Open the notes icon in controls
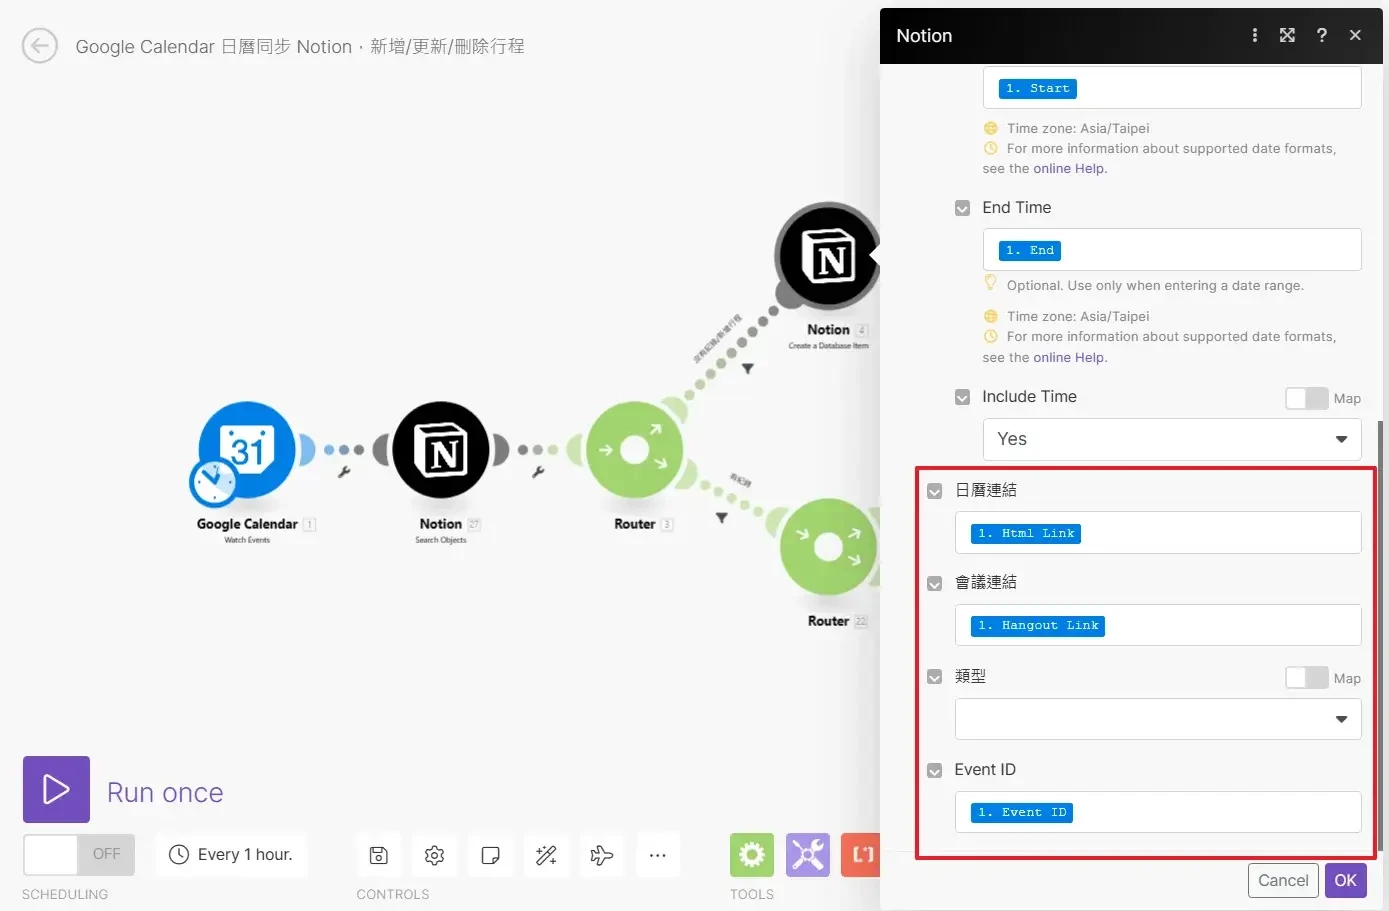The height and width of the screenshot is (911, 1389). point(491,855)
